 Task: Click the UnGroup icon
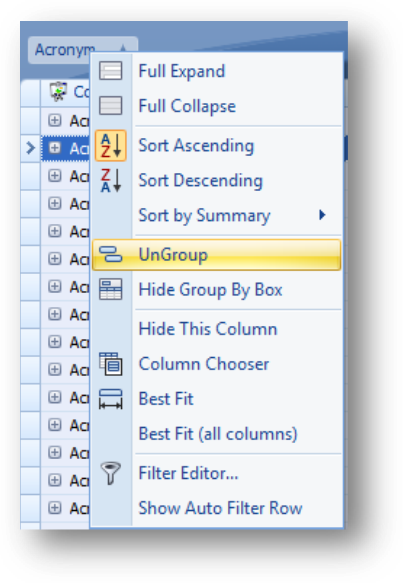coord(110,255)
